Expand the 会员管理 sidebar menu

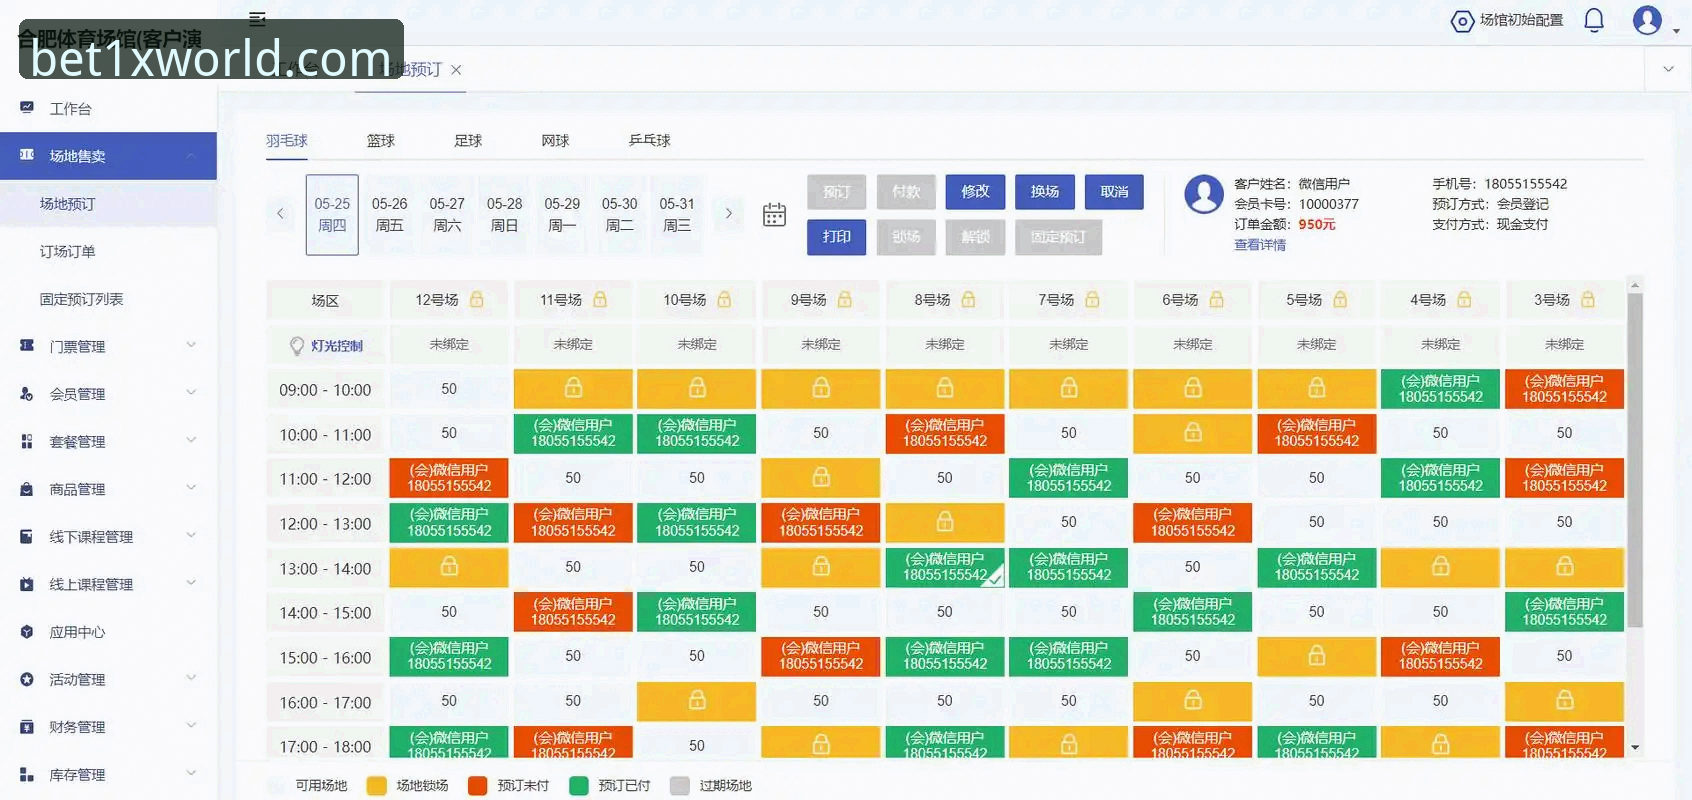[x=190, y=393]
